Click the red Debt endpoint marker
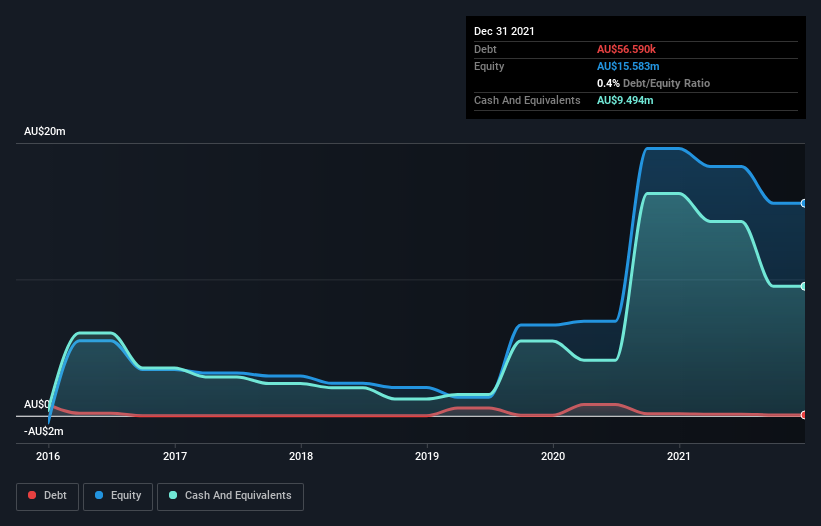 point(804,415)
